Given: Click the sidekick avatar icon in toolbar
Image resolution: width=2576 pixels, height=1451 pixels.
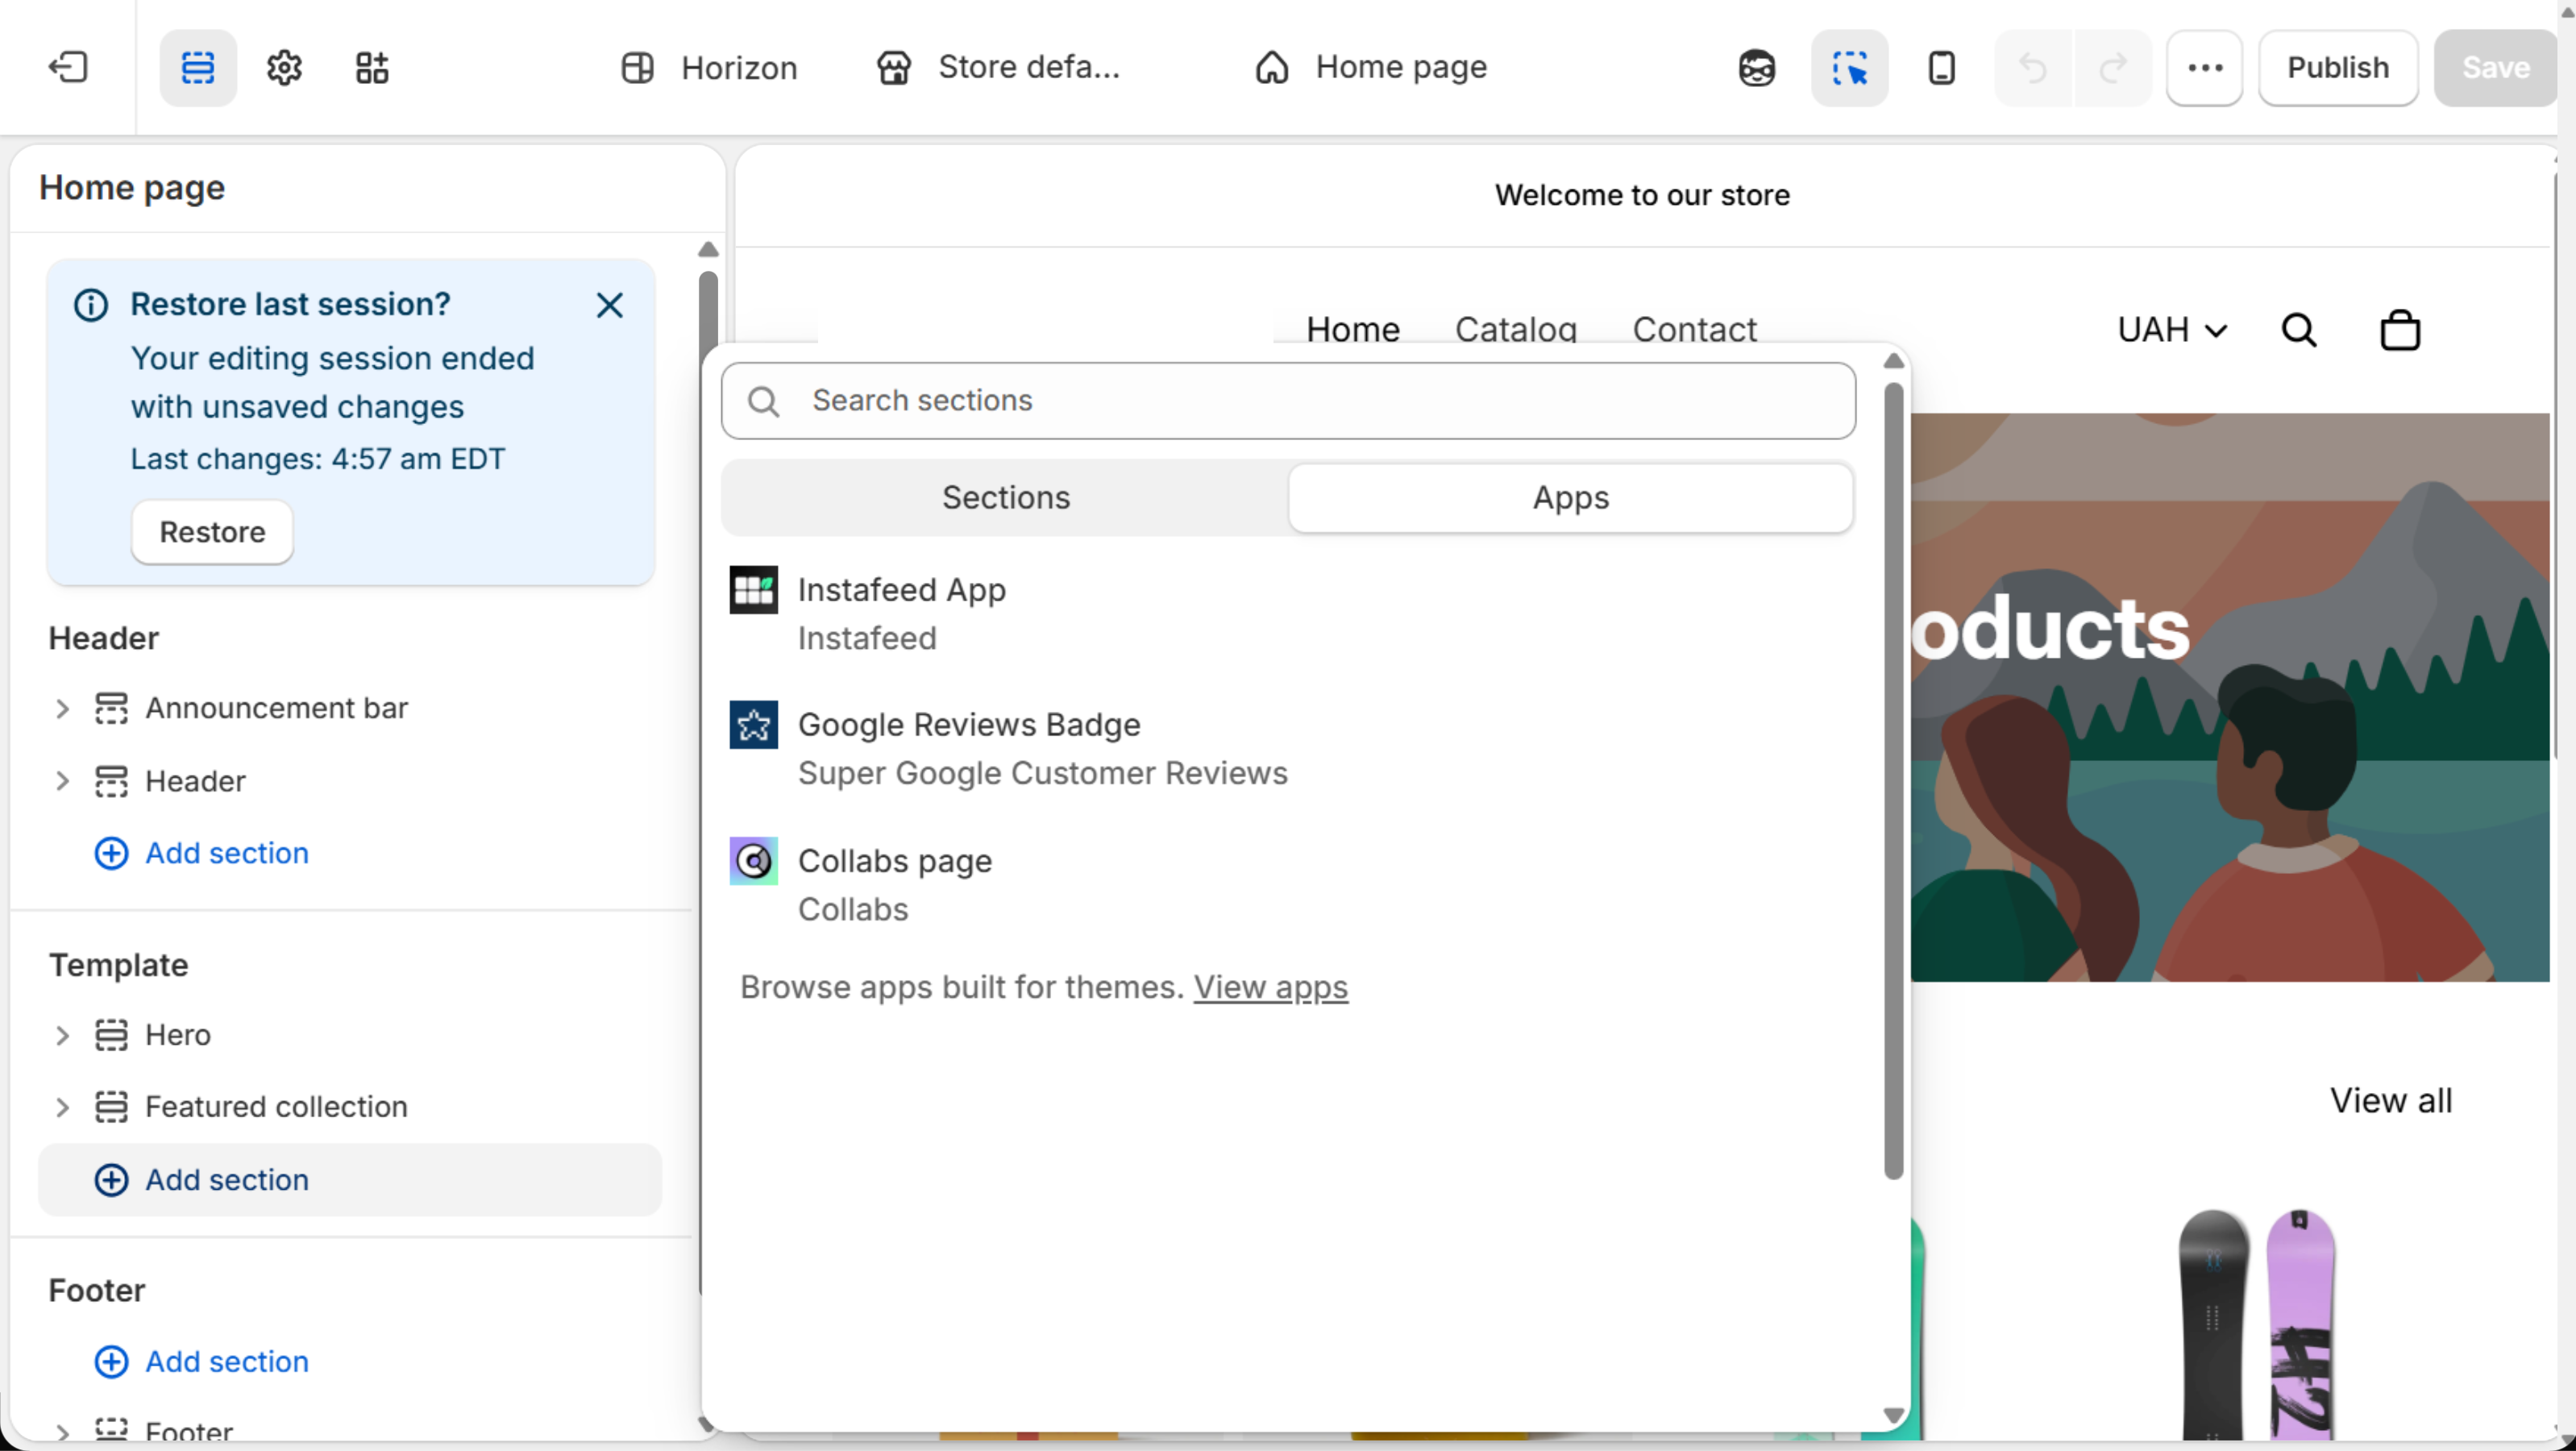Looking at the screenshot, I should (x=1756, y=67).
